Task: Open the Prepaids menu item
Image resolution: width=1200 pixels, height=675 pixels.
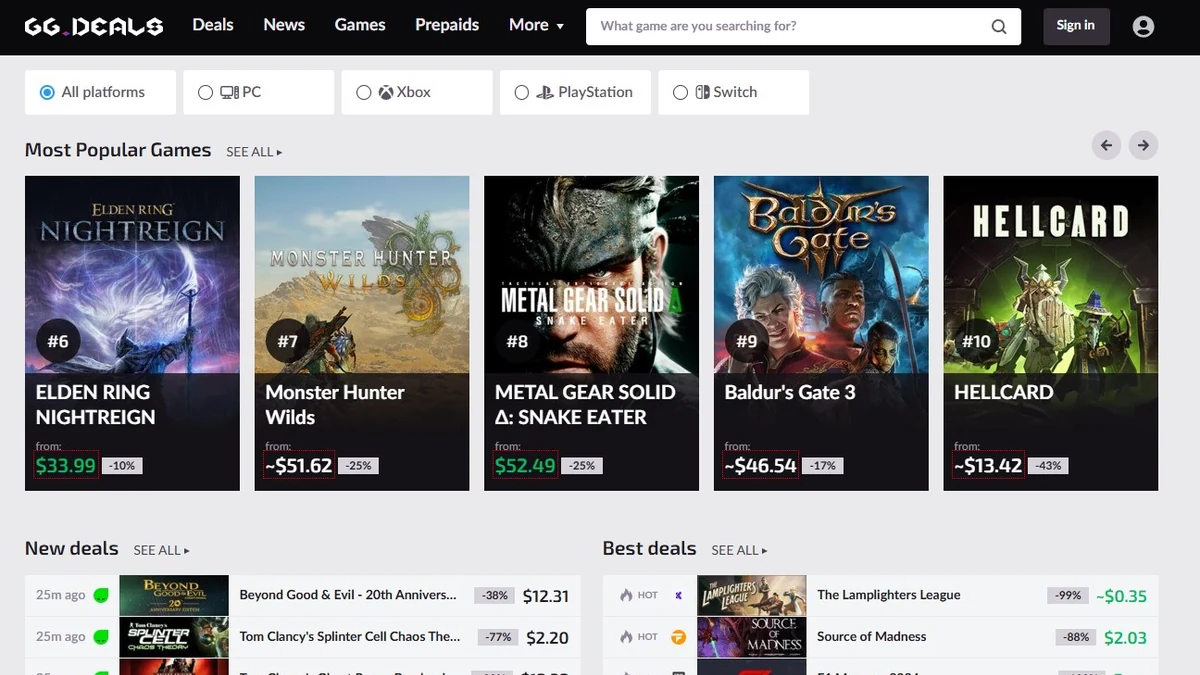Action: click(447, 25)
